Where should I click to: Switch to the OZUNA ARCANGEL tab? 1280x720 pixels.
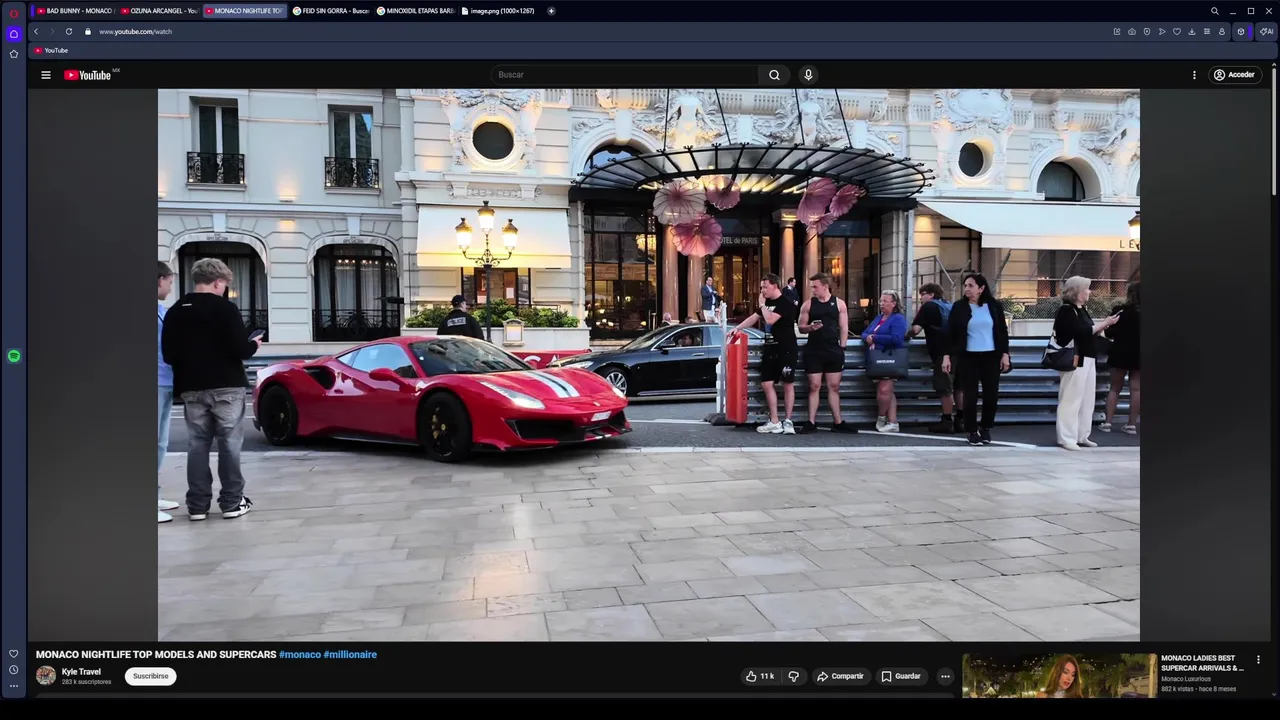pyautogui.click(x=159, y=11)
